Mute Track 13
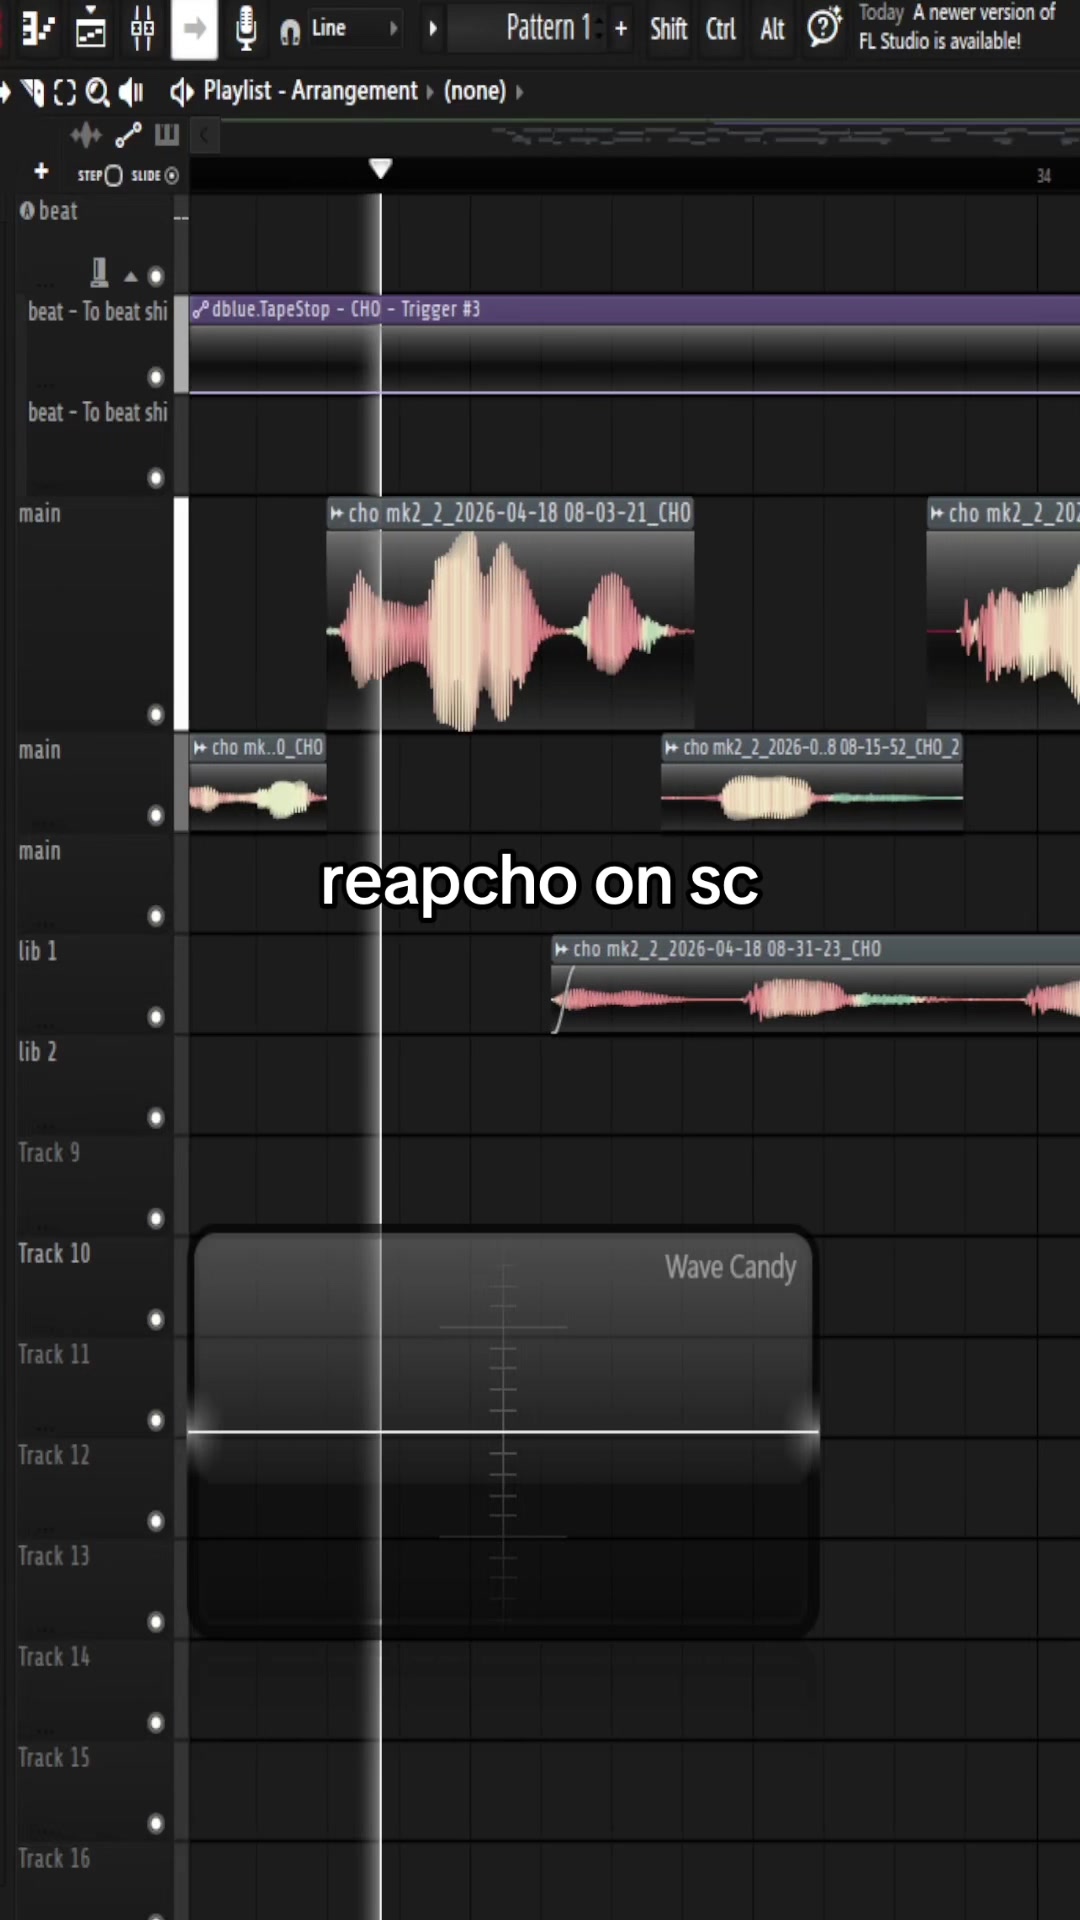This screenshot has width=1080, height=1920. [156, 1622]
